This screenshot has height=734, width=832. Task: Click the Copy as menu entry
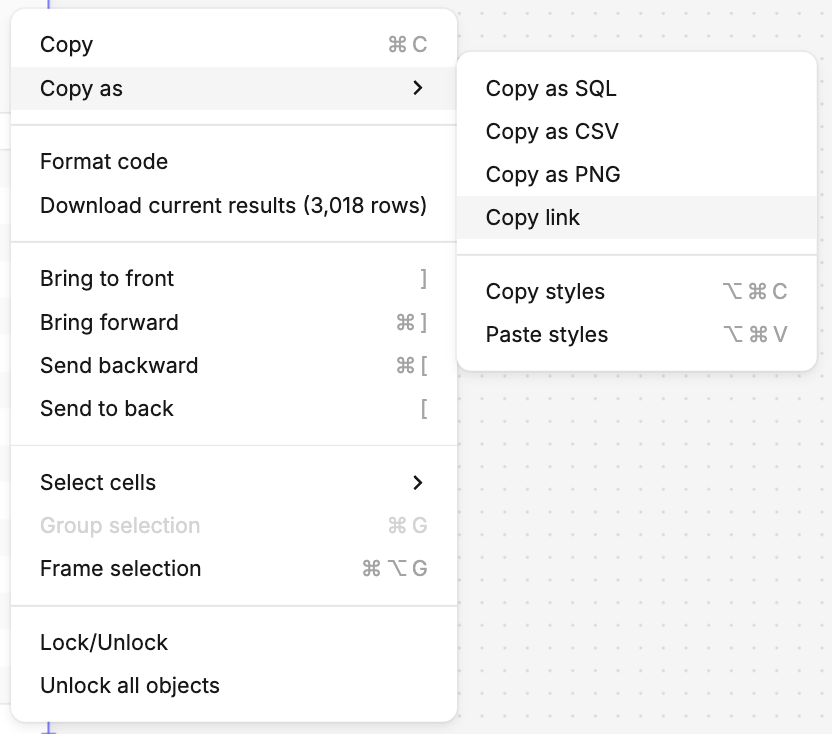point(82,89)
